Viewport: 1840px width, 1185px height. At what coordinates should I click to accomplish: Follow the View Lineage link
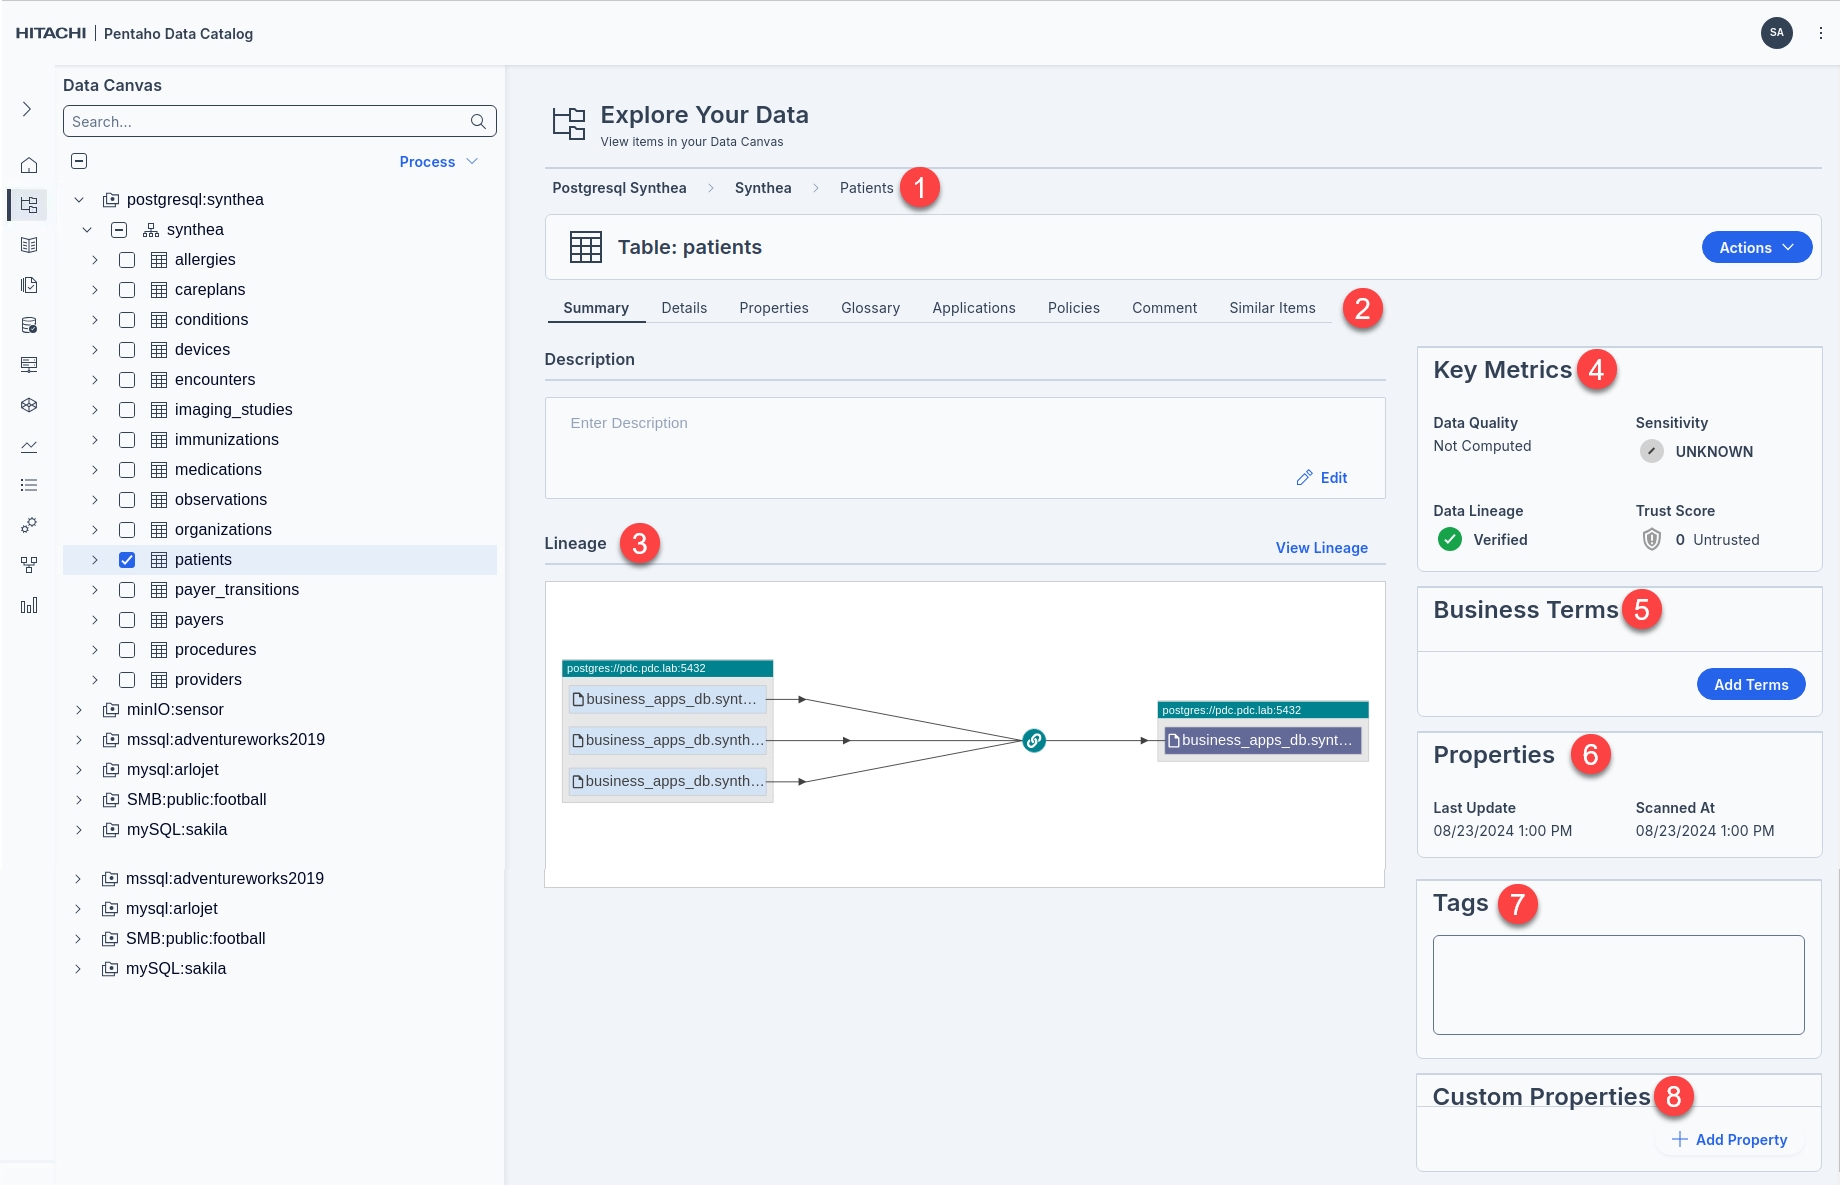coord(1321,548)
